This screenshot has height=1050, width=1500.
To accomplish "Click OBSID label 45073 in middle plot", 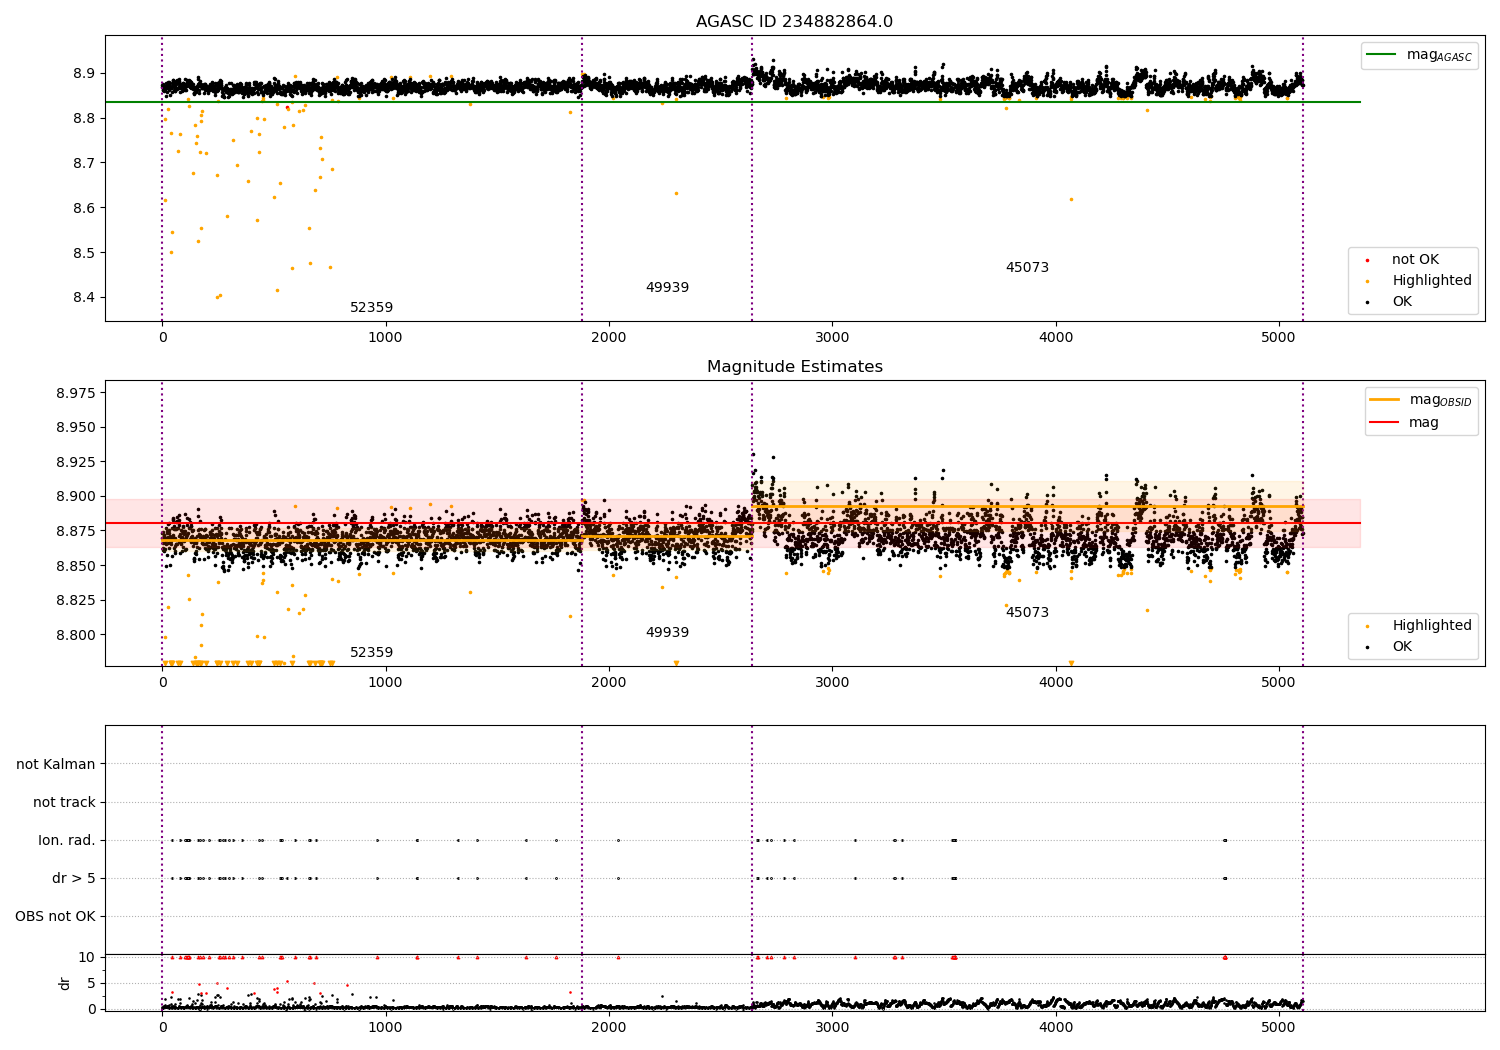I will 1027,613.
